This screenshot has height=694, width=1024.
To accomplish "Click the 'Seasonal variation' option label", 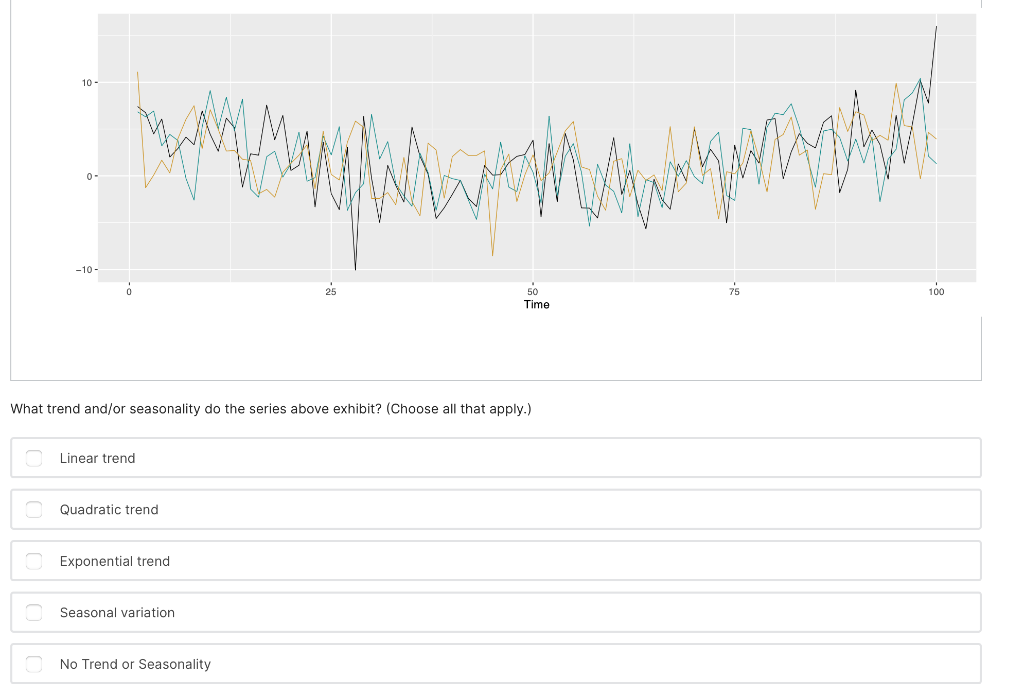I will [118, 612].
